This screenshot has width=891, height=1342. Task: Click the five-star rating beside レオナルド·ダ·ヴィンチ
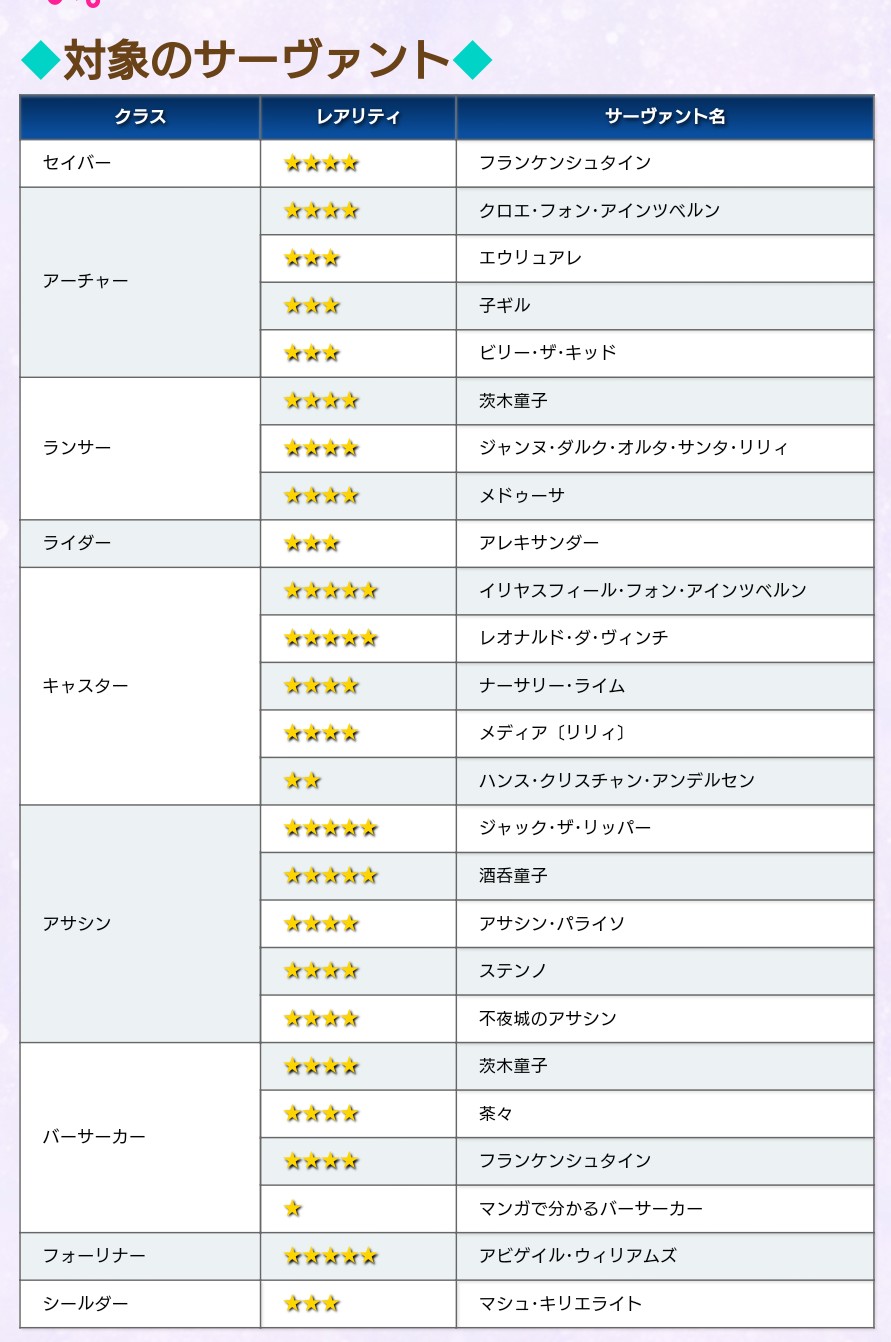point(330,638)
